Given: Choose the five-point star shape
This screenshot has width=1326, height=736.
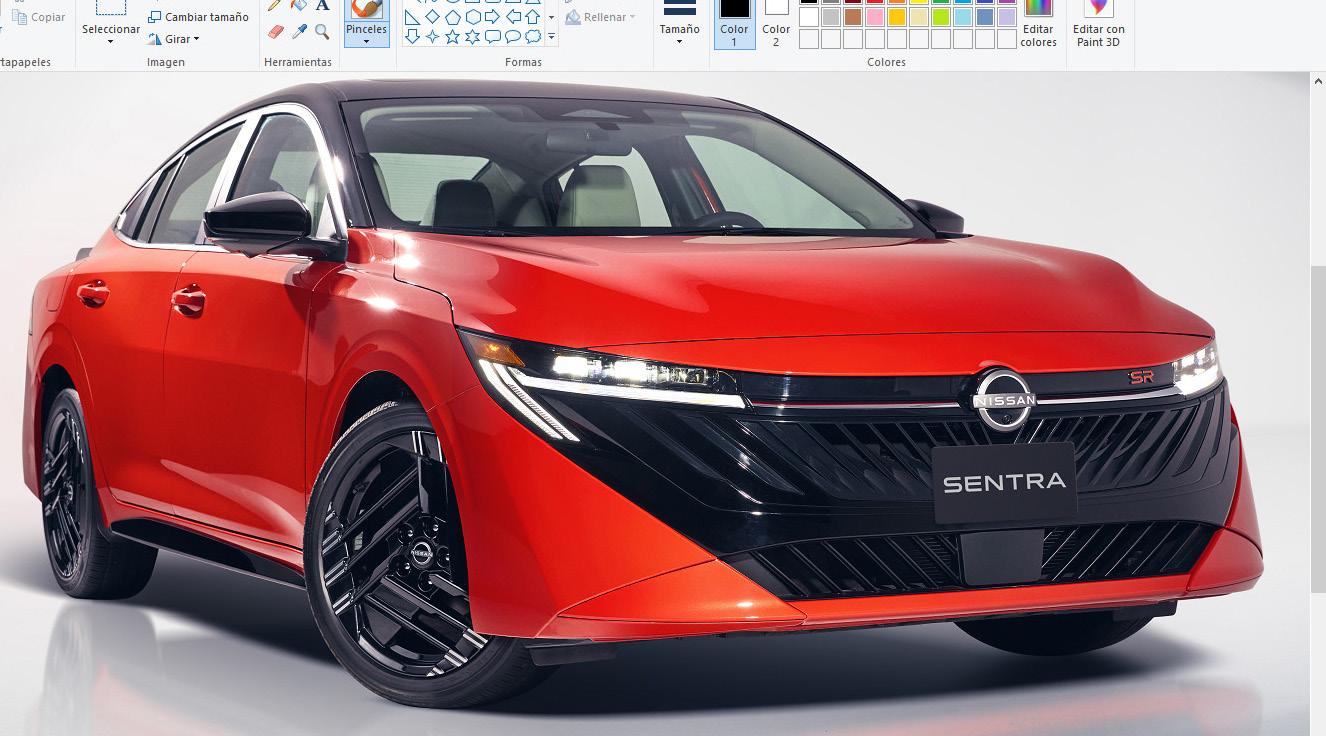Looking at the screenshot, I should click(452, 37).
